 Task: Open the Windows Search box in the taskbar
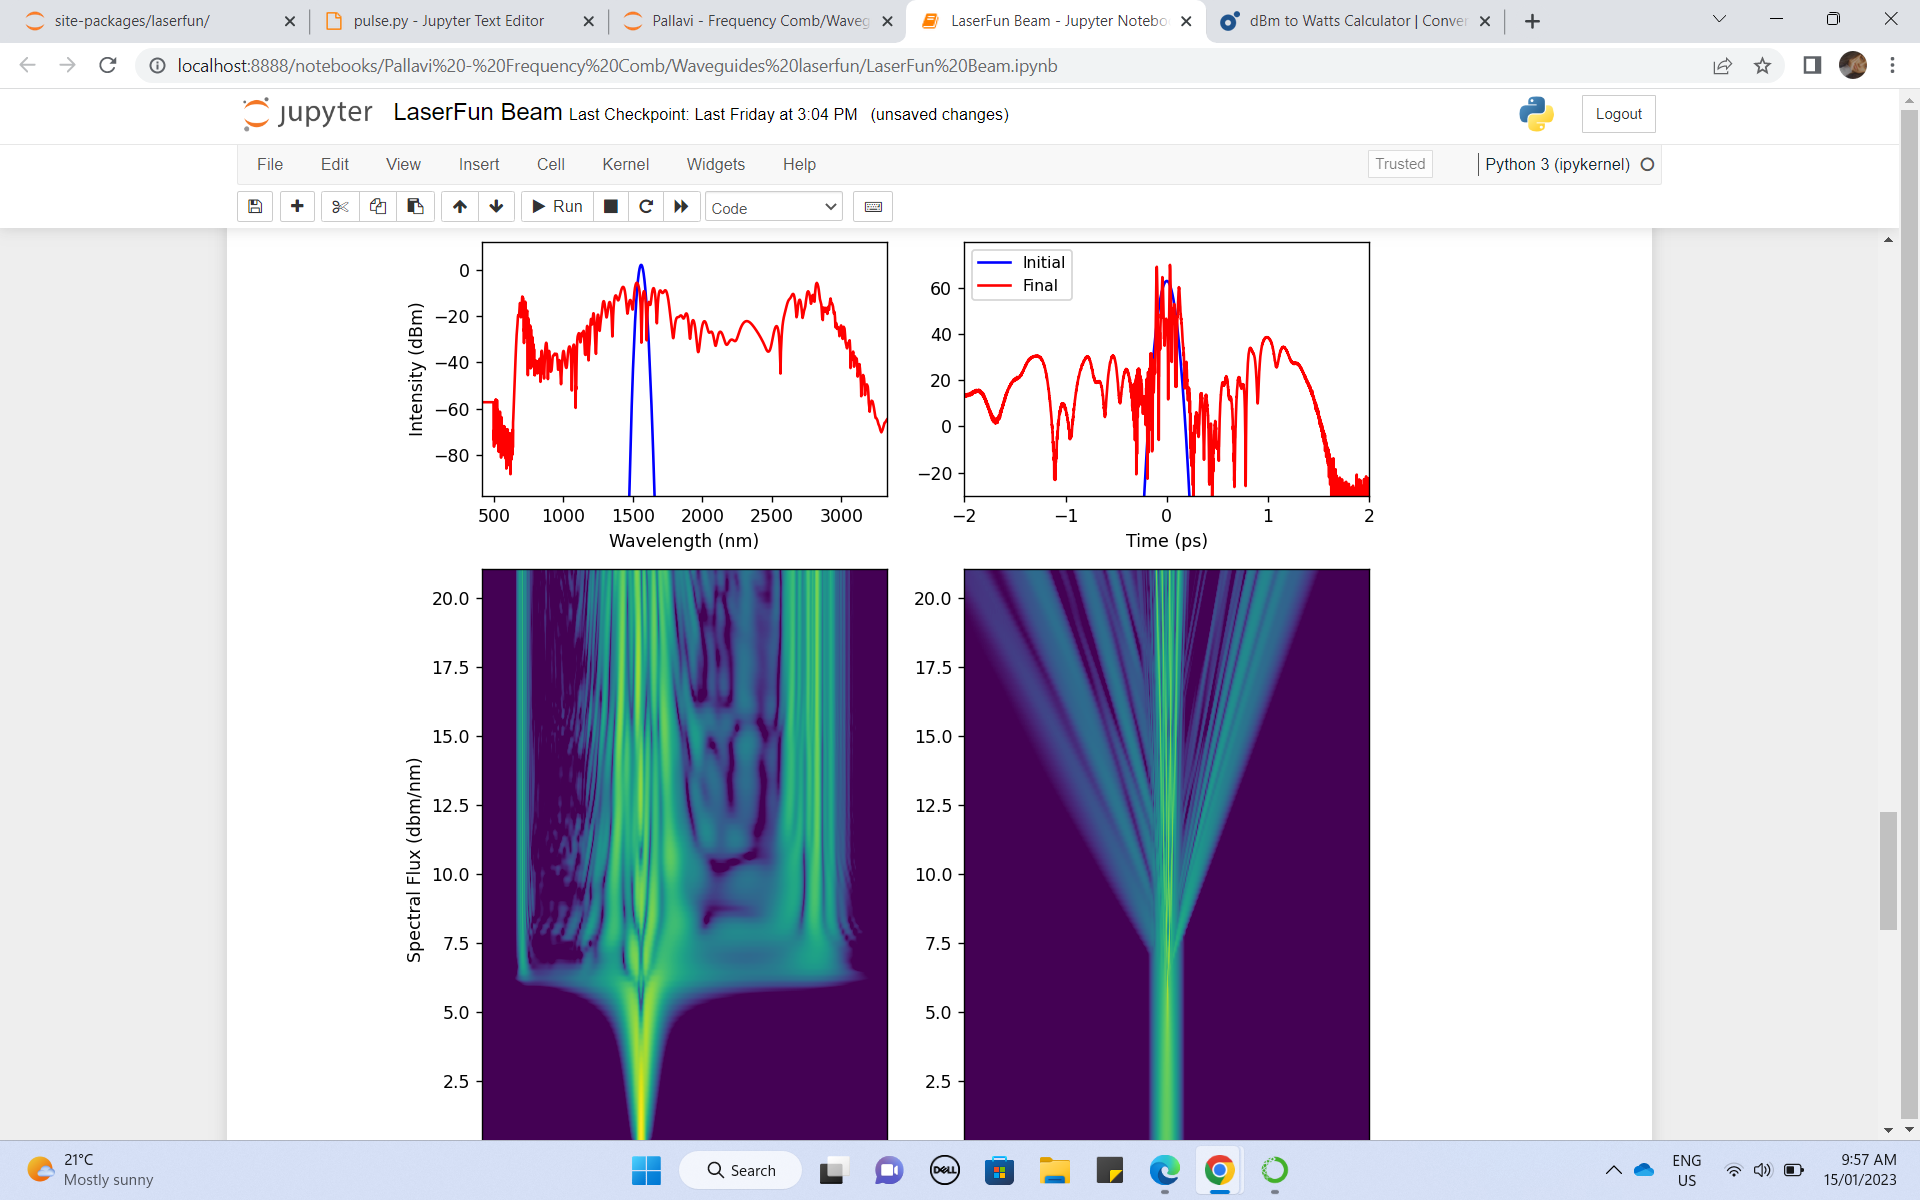(740, 1170)
